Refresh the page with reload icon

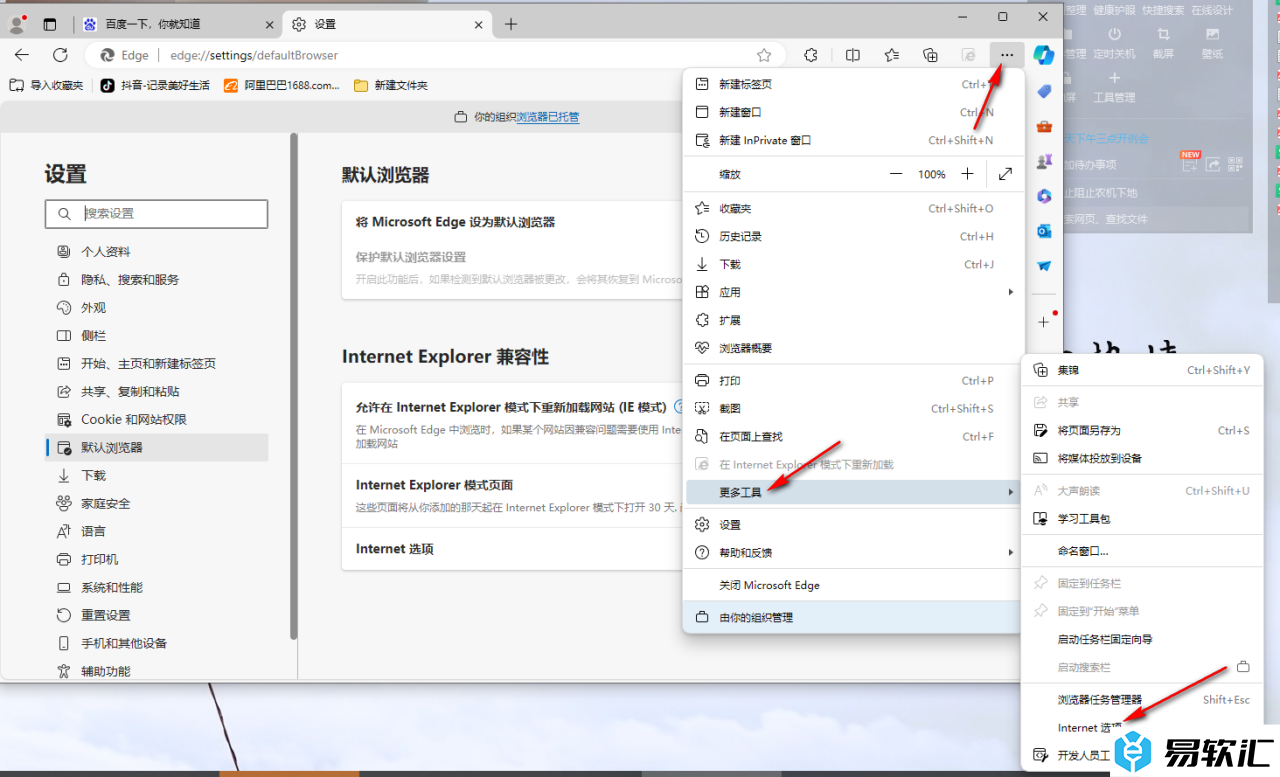coord(60,55)
